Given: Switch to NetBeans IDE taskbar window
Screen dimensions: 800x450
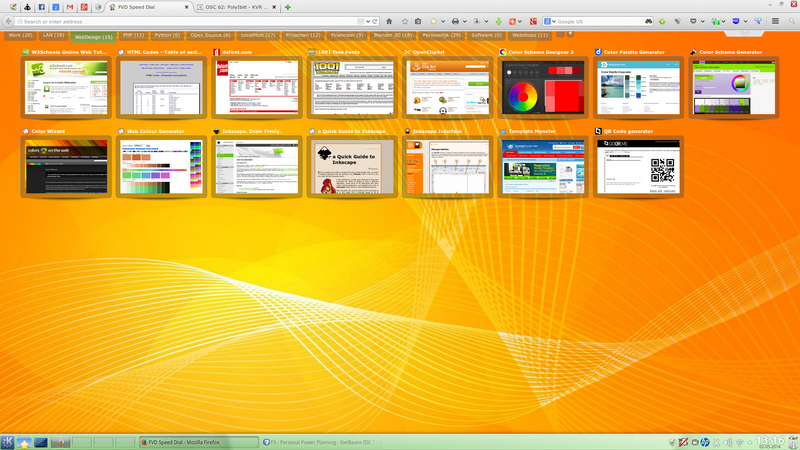Looking at the screenshot, I should (319, 442).
